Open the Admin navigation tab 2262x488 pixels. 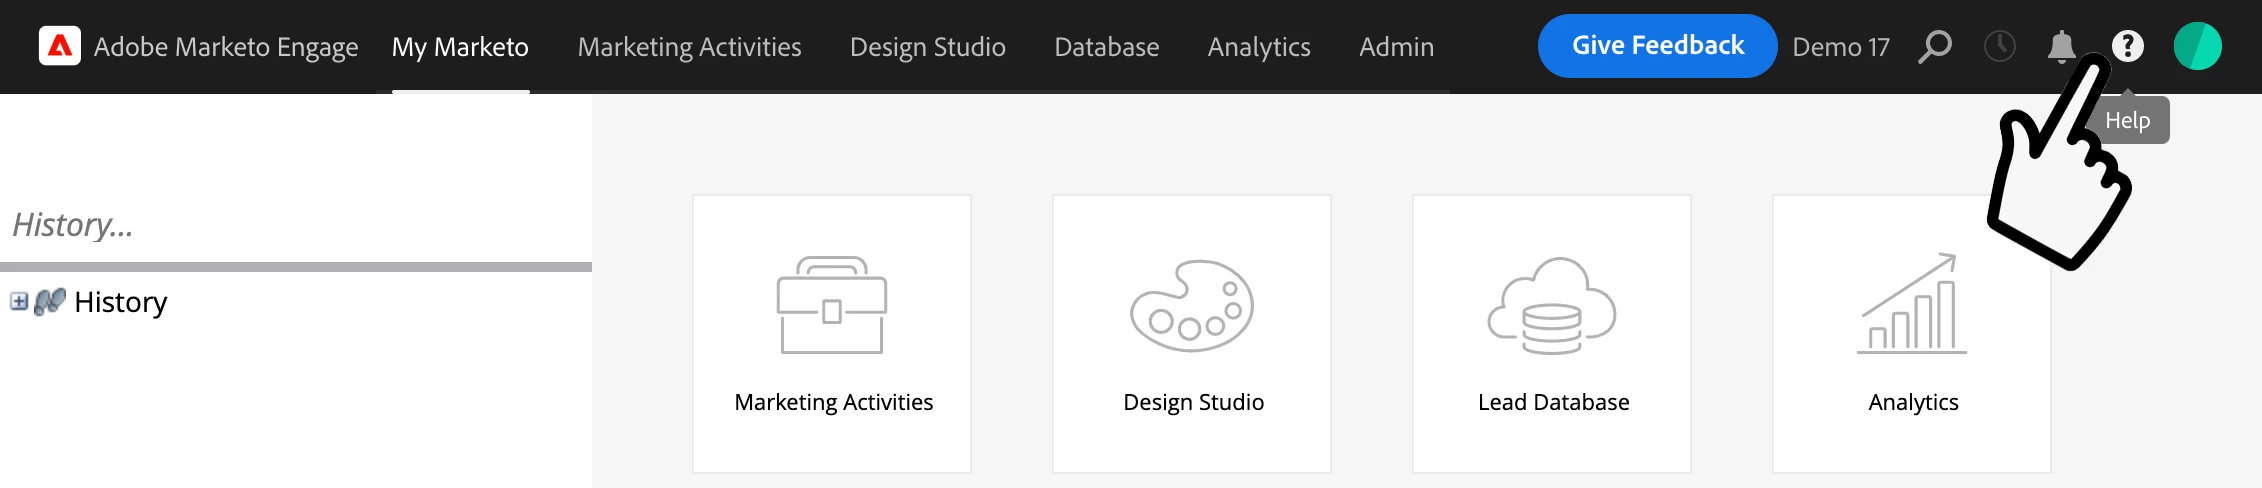(x=1396, y=47)
